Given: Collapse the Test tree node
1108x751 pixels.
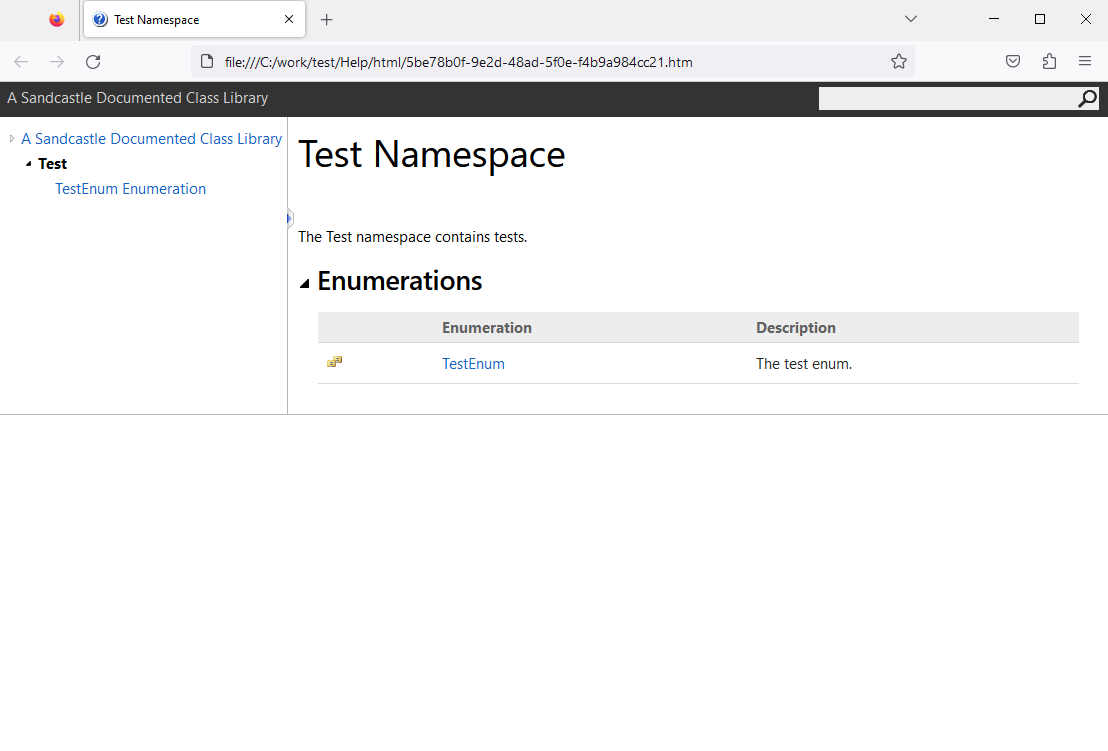Looking at the screenshot, I should point(28,164).
